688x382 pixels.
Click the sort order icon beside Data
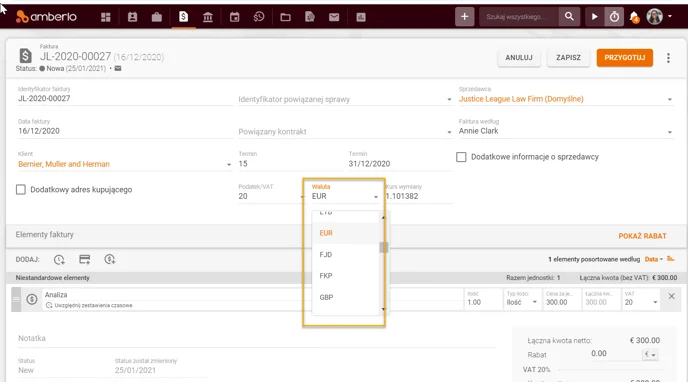pyautogui.click(x=670, y=259)
